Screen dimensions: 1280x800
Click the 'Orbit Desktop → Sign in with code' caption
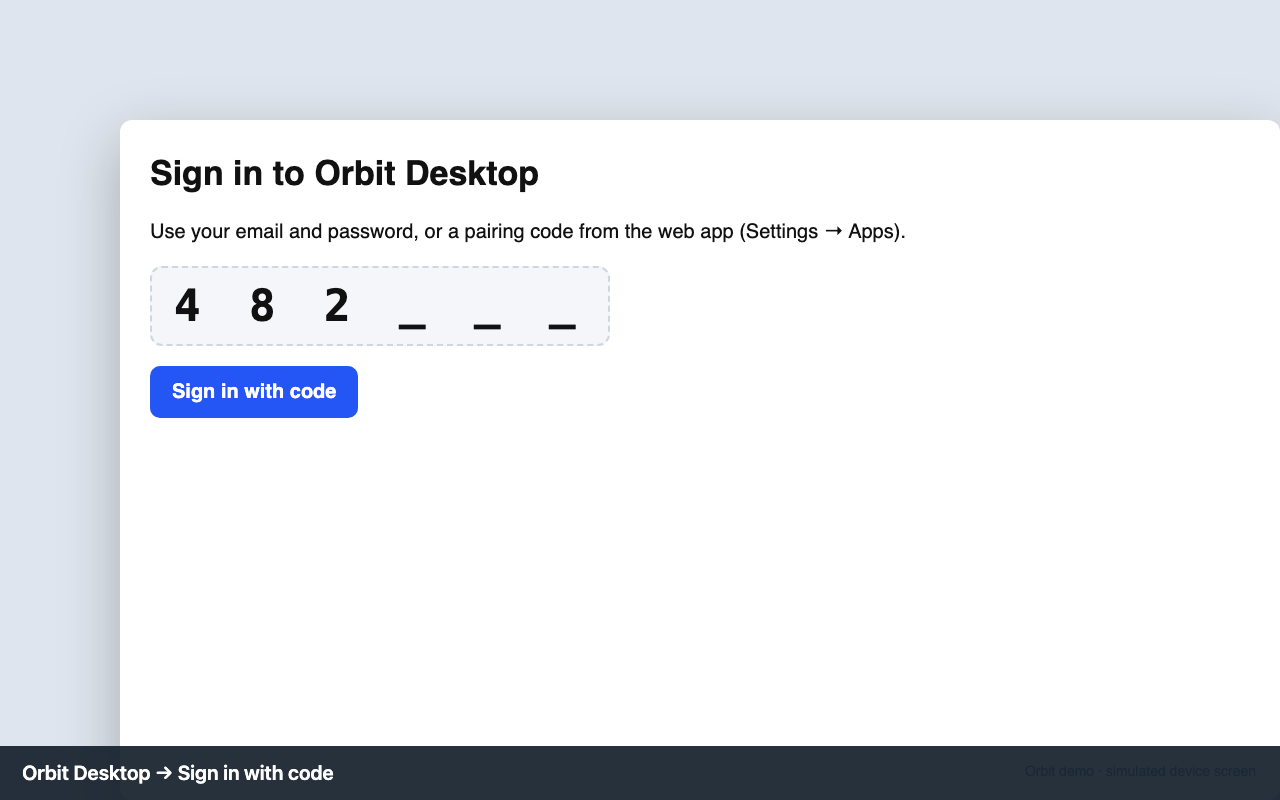178,773
